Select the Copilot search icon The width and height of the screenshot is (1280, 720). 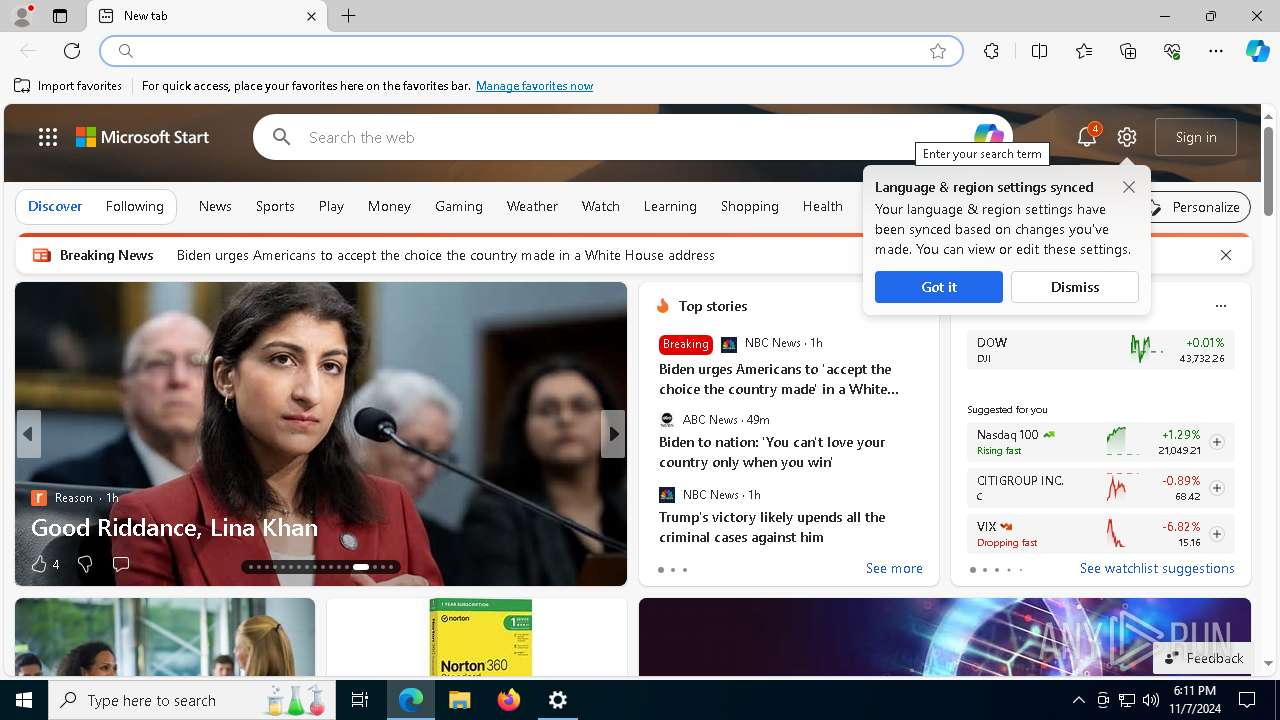tap(989, 136)
